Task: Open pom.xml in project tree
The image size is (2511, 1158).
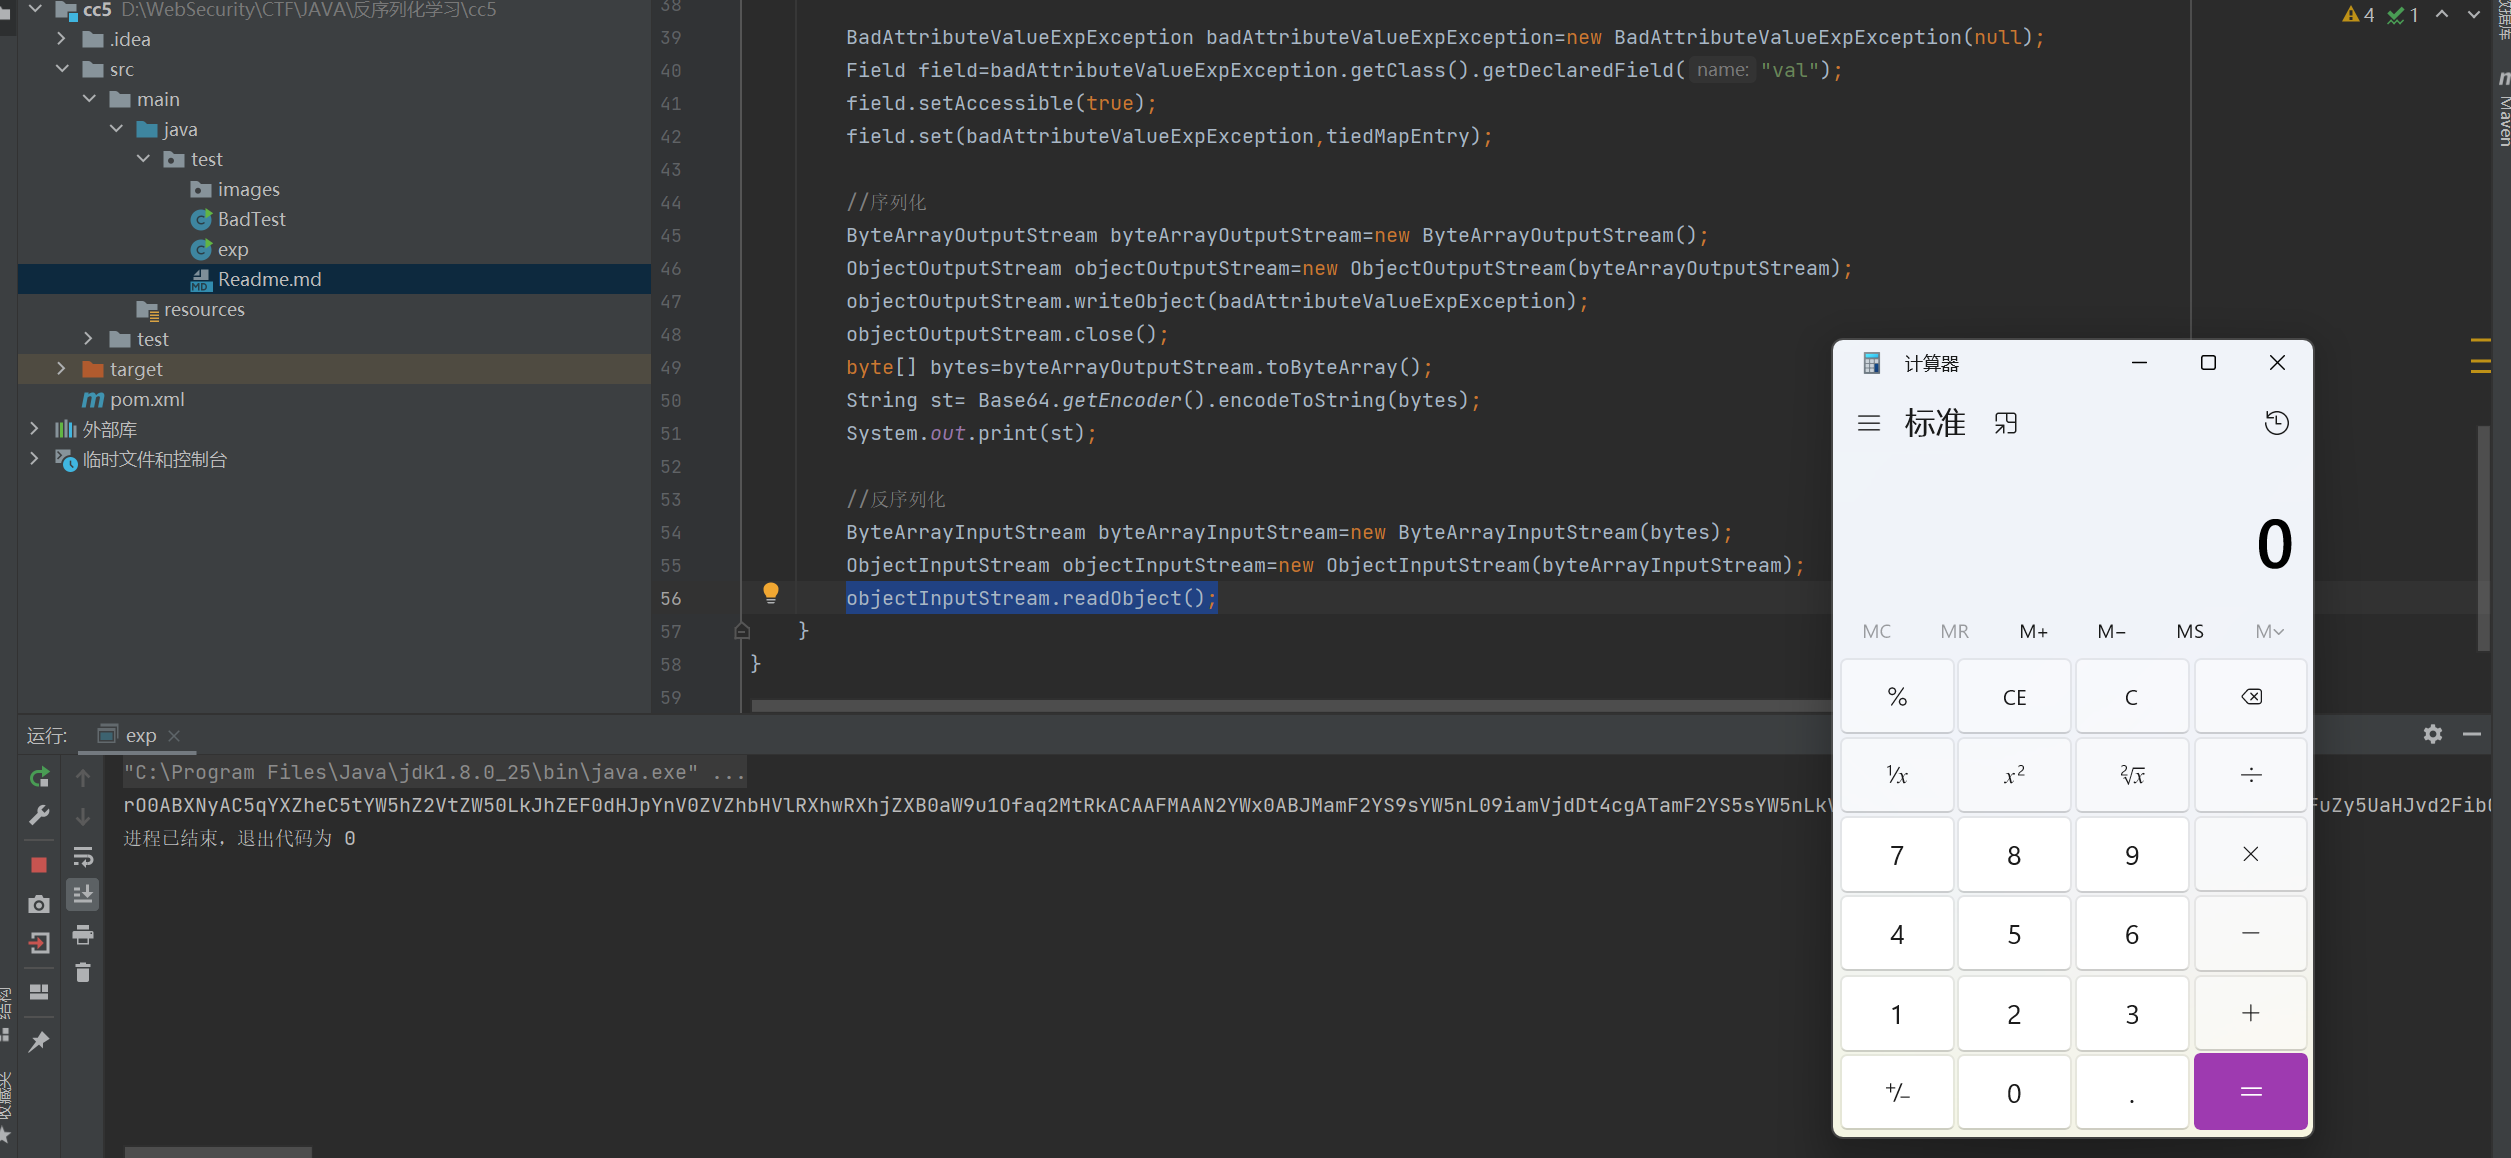Action: tap(146, 399)
